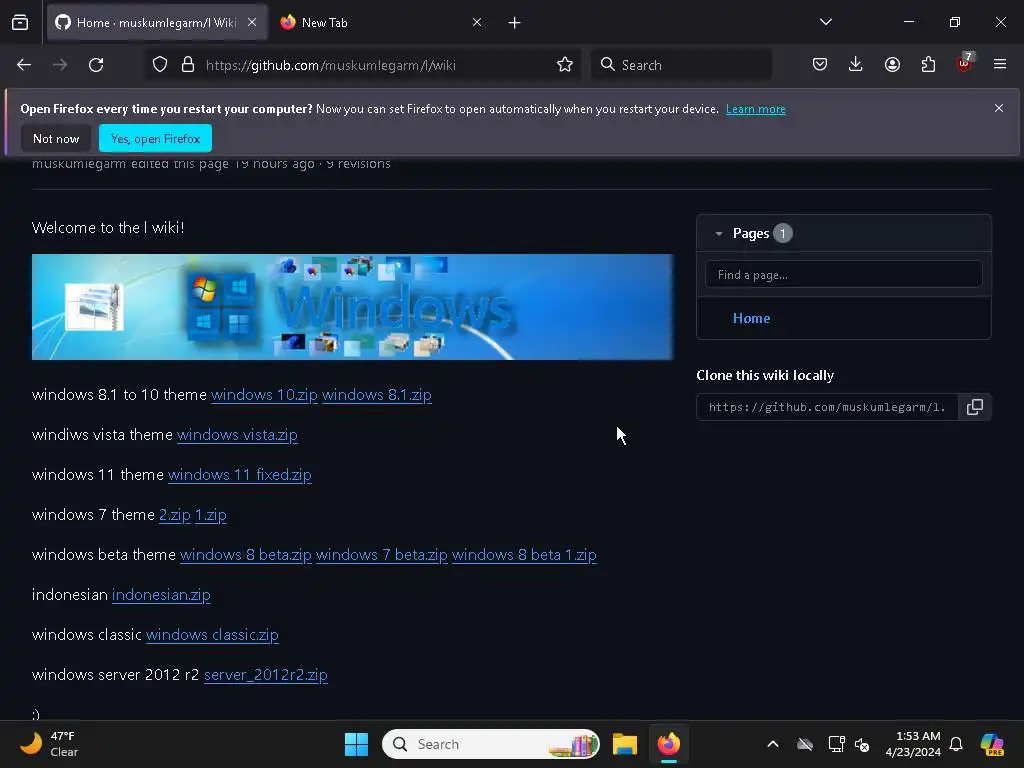Image resolution: width=1024 pixels, height=768 pixels.
Task: Open the Windows Start menu
Action: [x=357, y=744]
